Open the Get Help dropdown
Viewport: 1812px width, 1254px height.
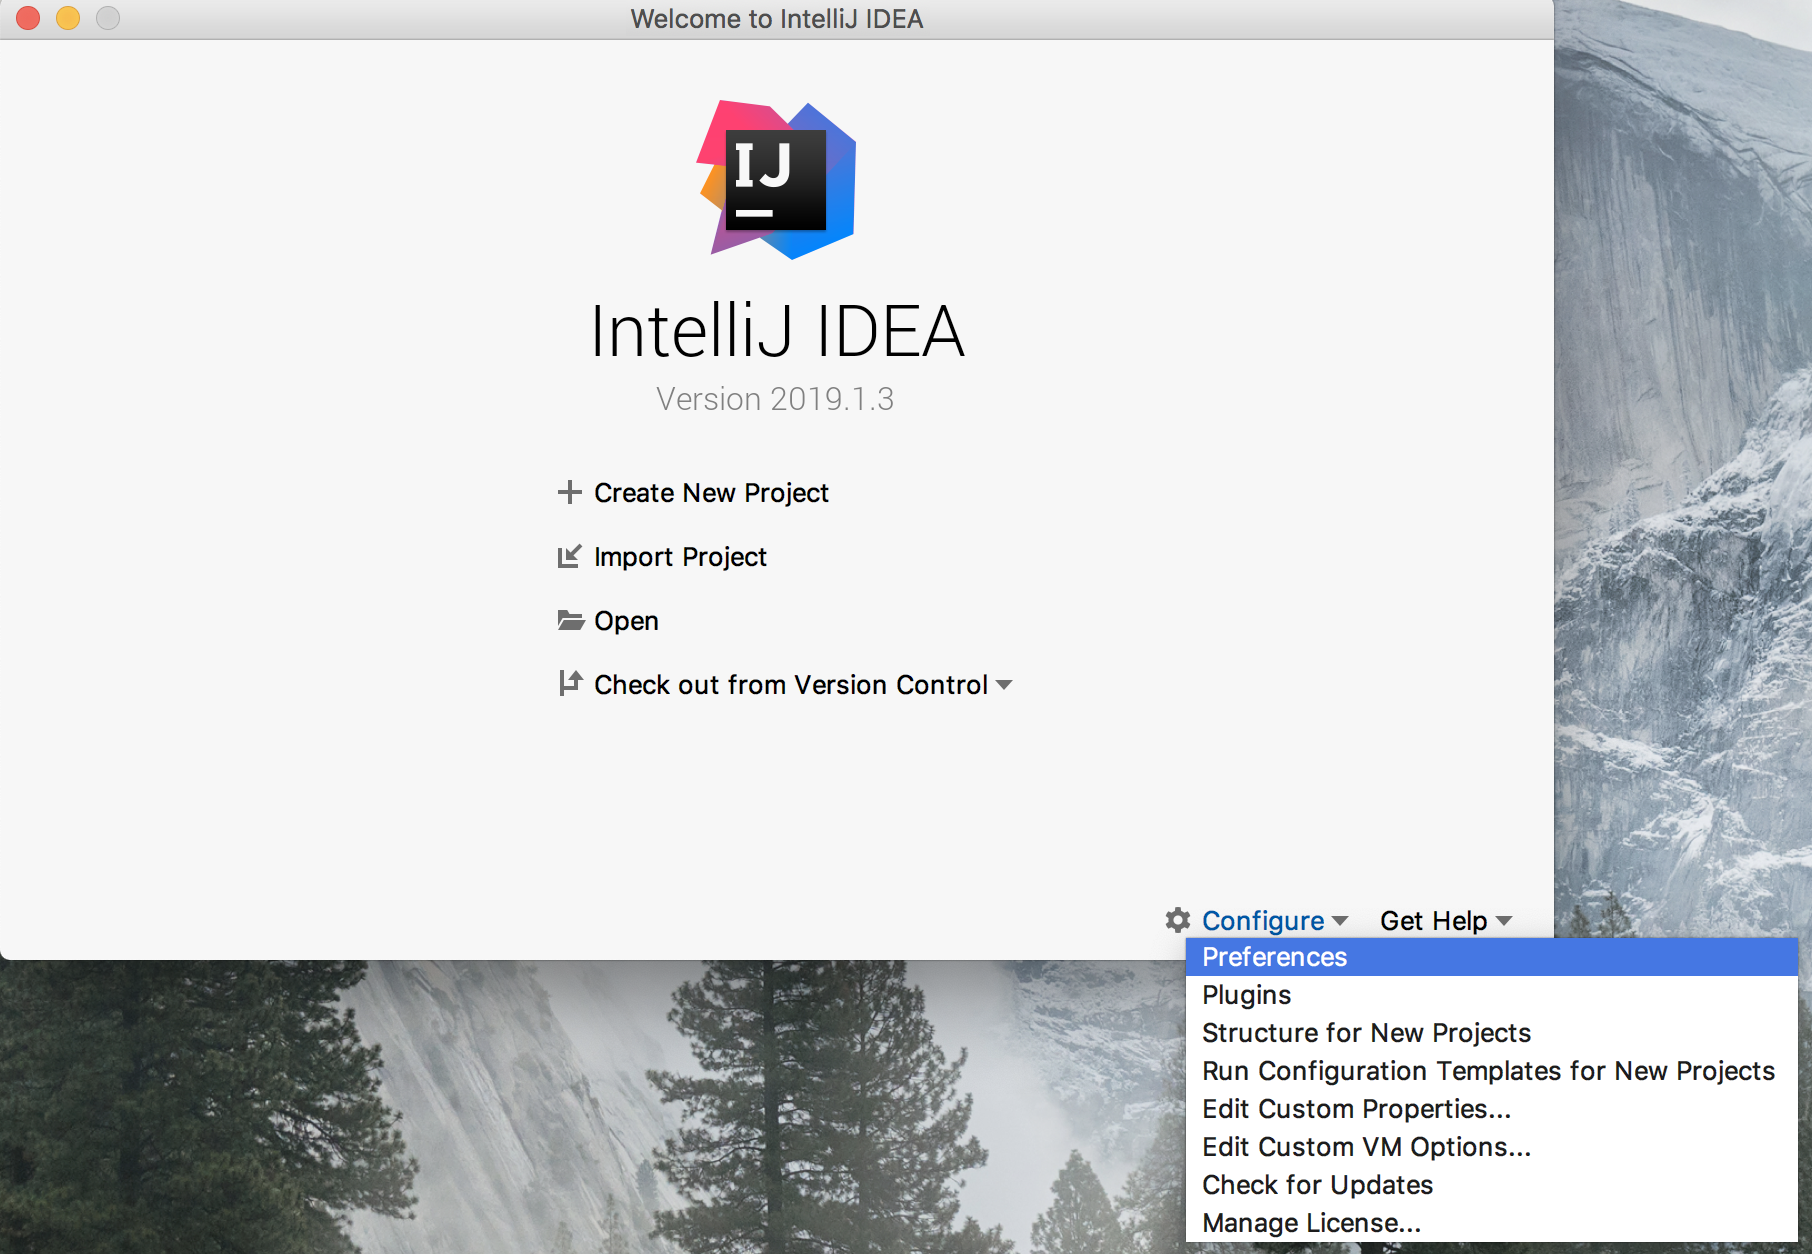[1433, 920]
